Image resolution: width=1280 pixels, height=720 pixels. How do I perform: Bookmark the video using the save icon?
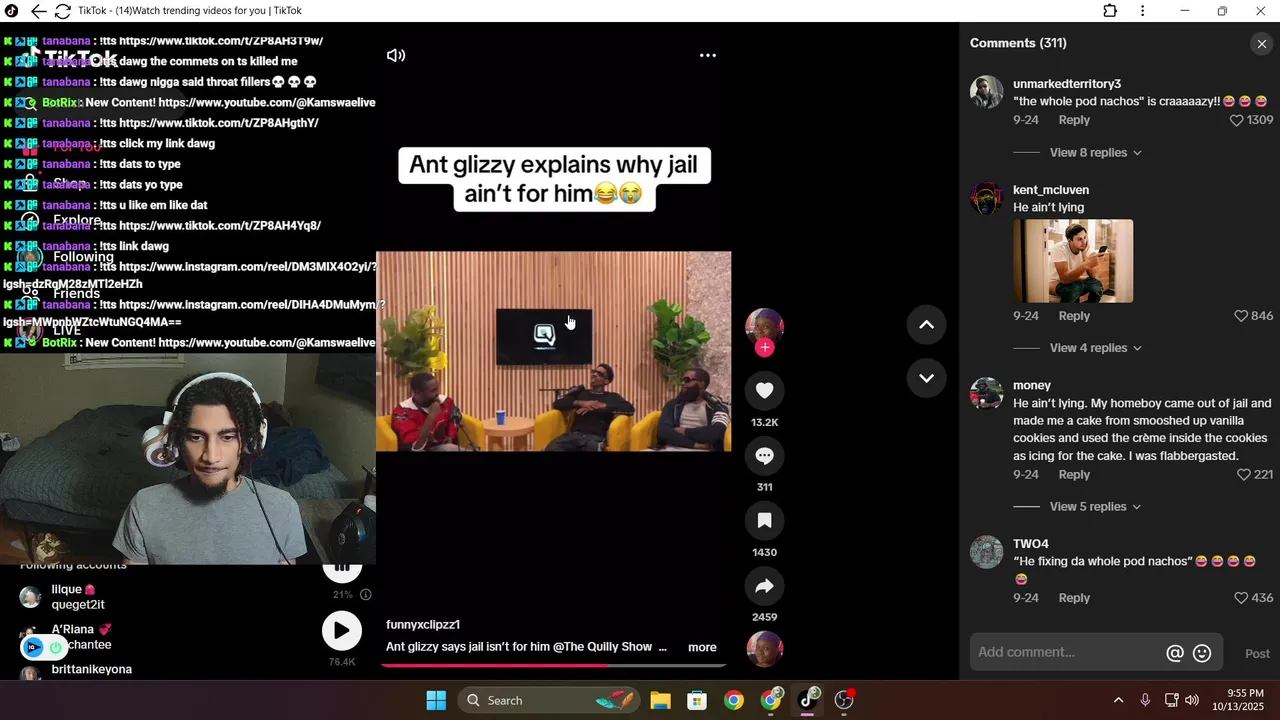click(x=765, y=521)
